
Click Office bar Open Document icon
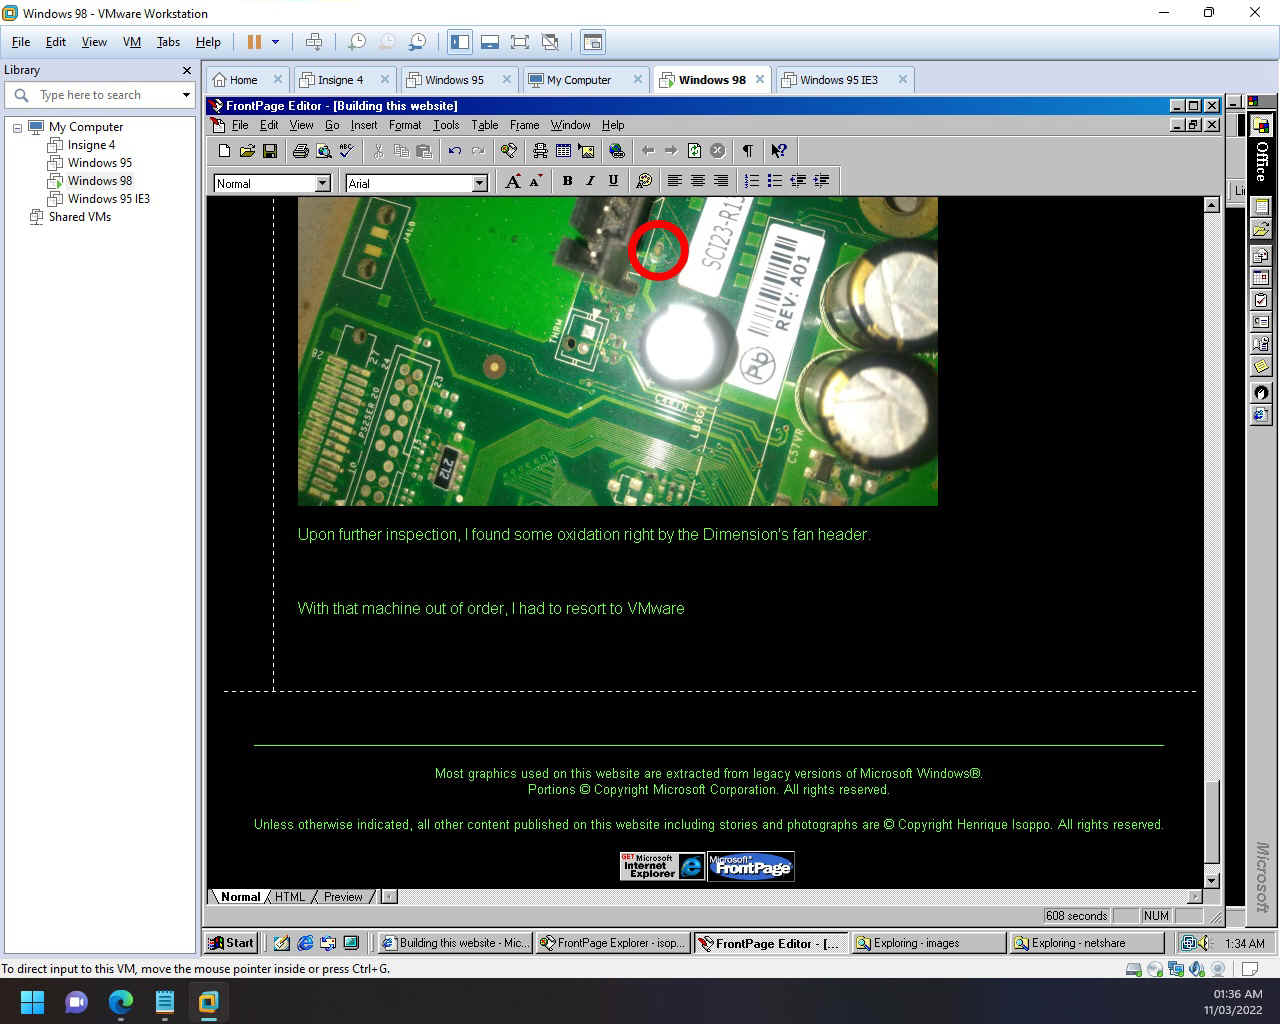[x=1261, y=229]
